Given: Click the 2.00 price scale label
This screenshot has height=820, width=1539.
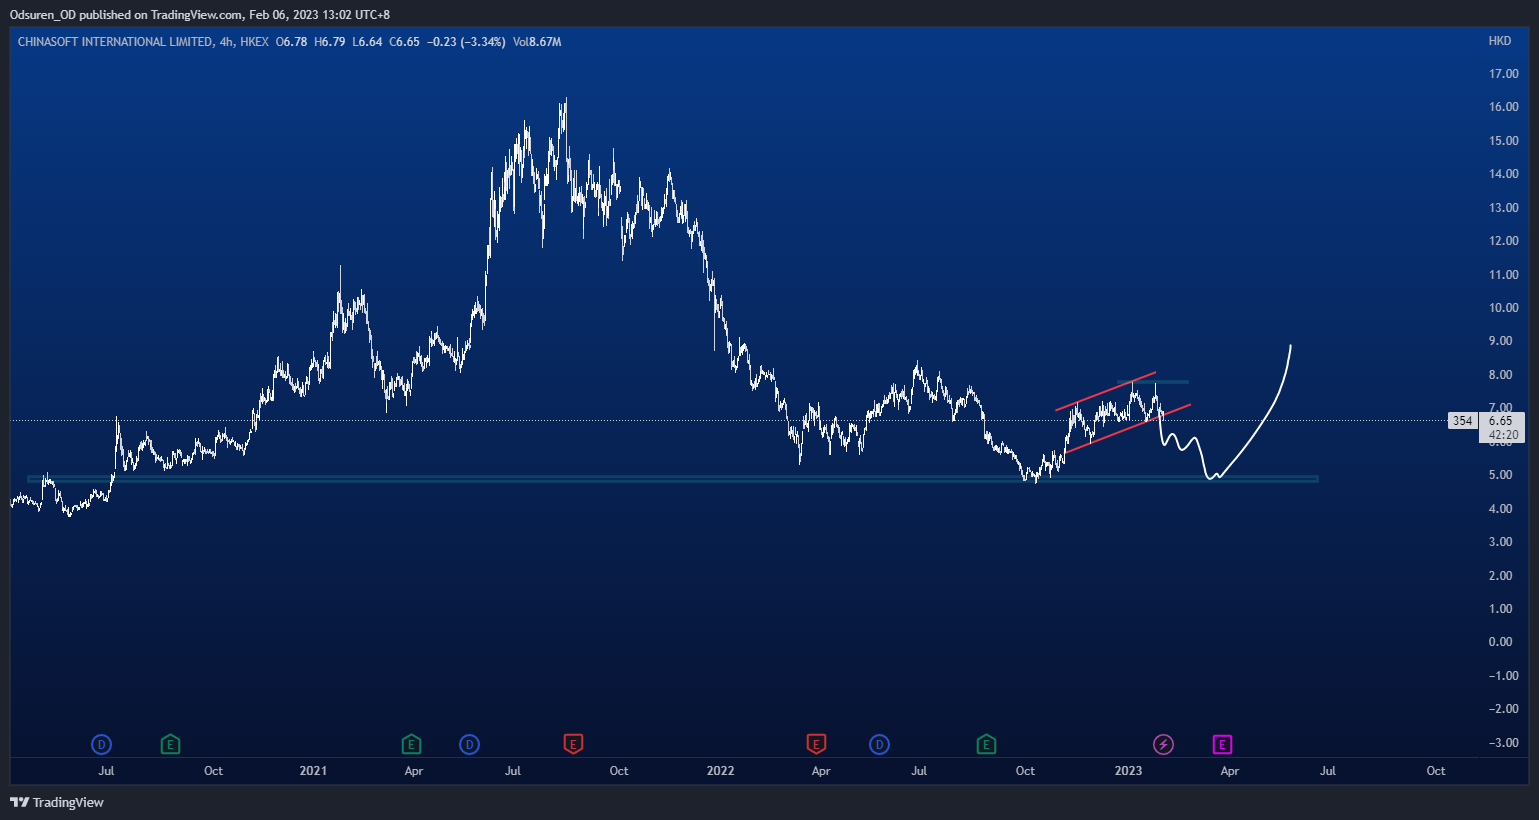Looking at the screenshot, I should pos(1500,576).
